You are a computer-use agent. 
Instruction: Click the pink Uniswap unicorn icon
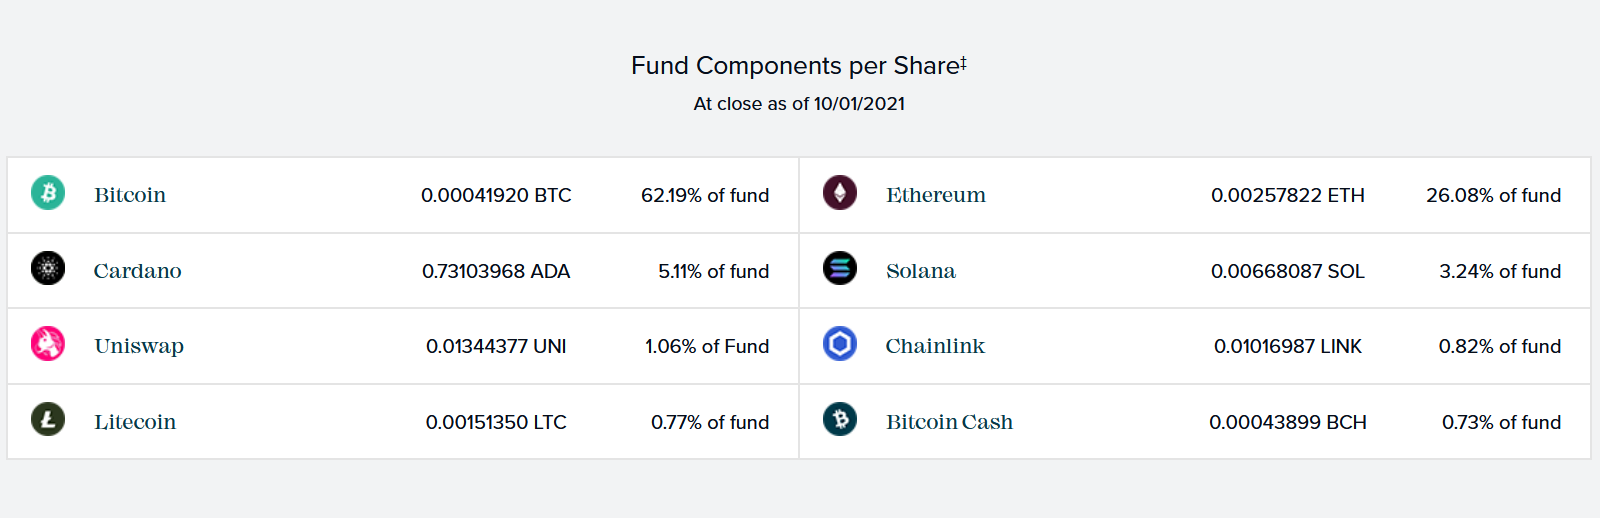point(48,343)
